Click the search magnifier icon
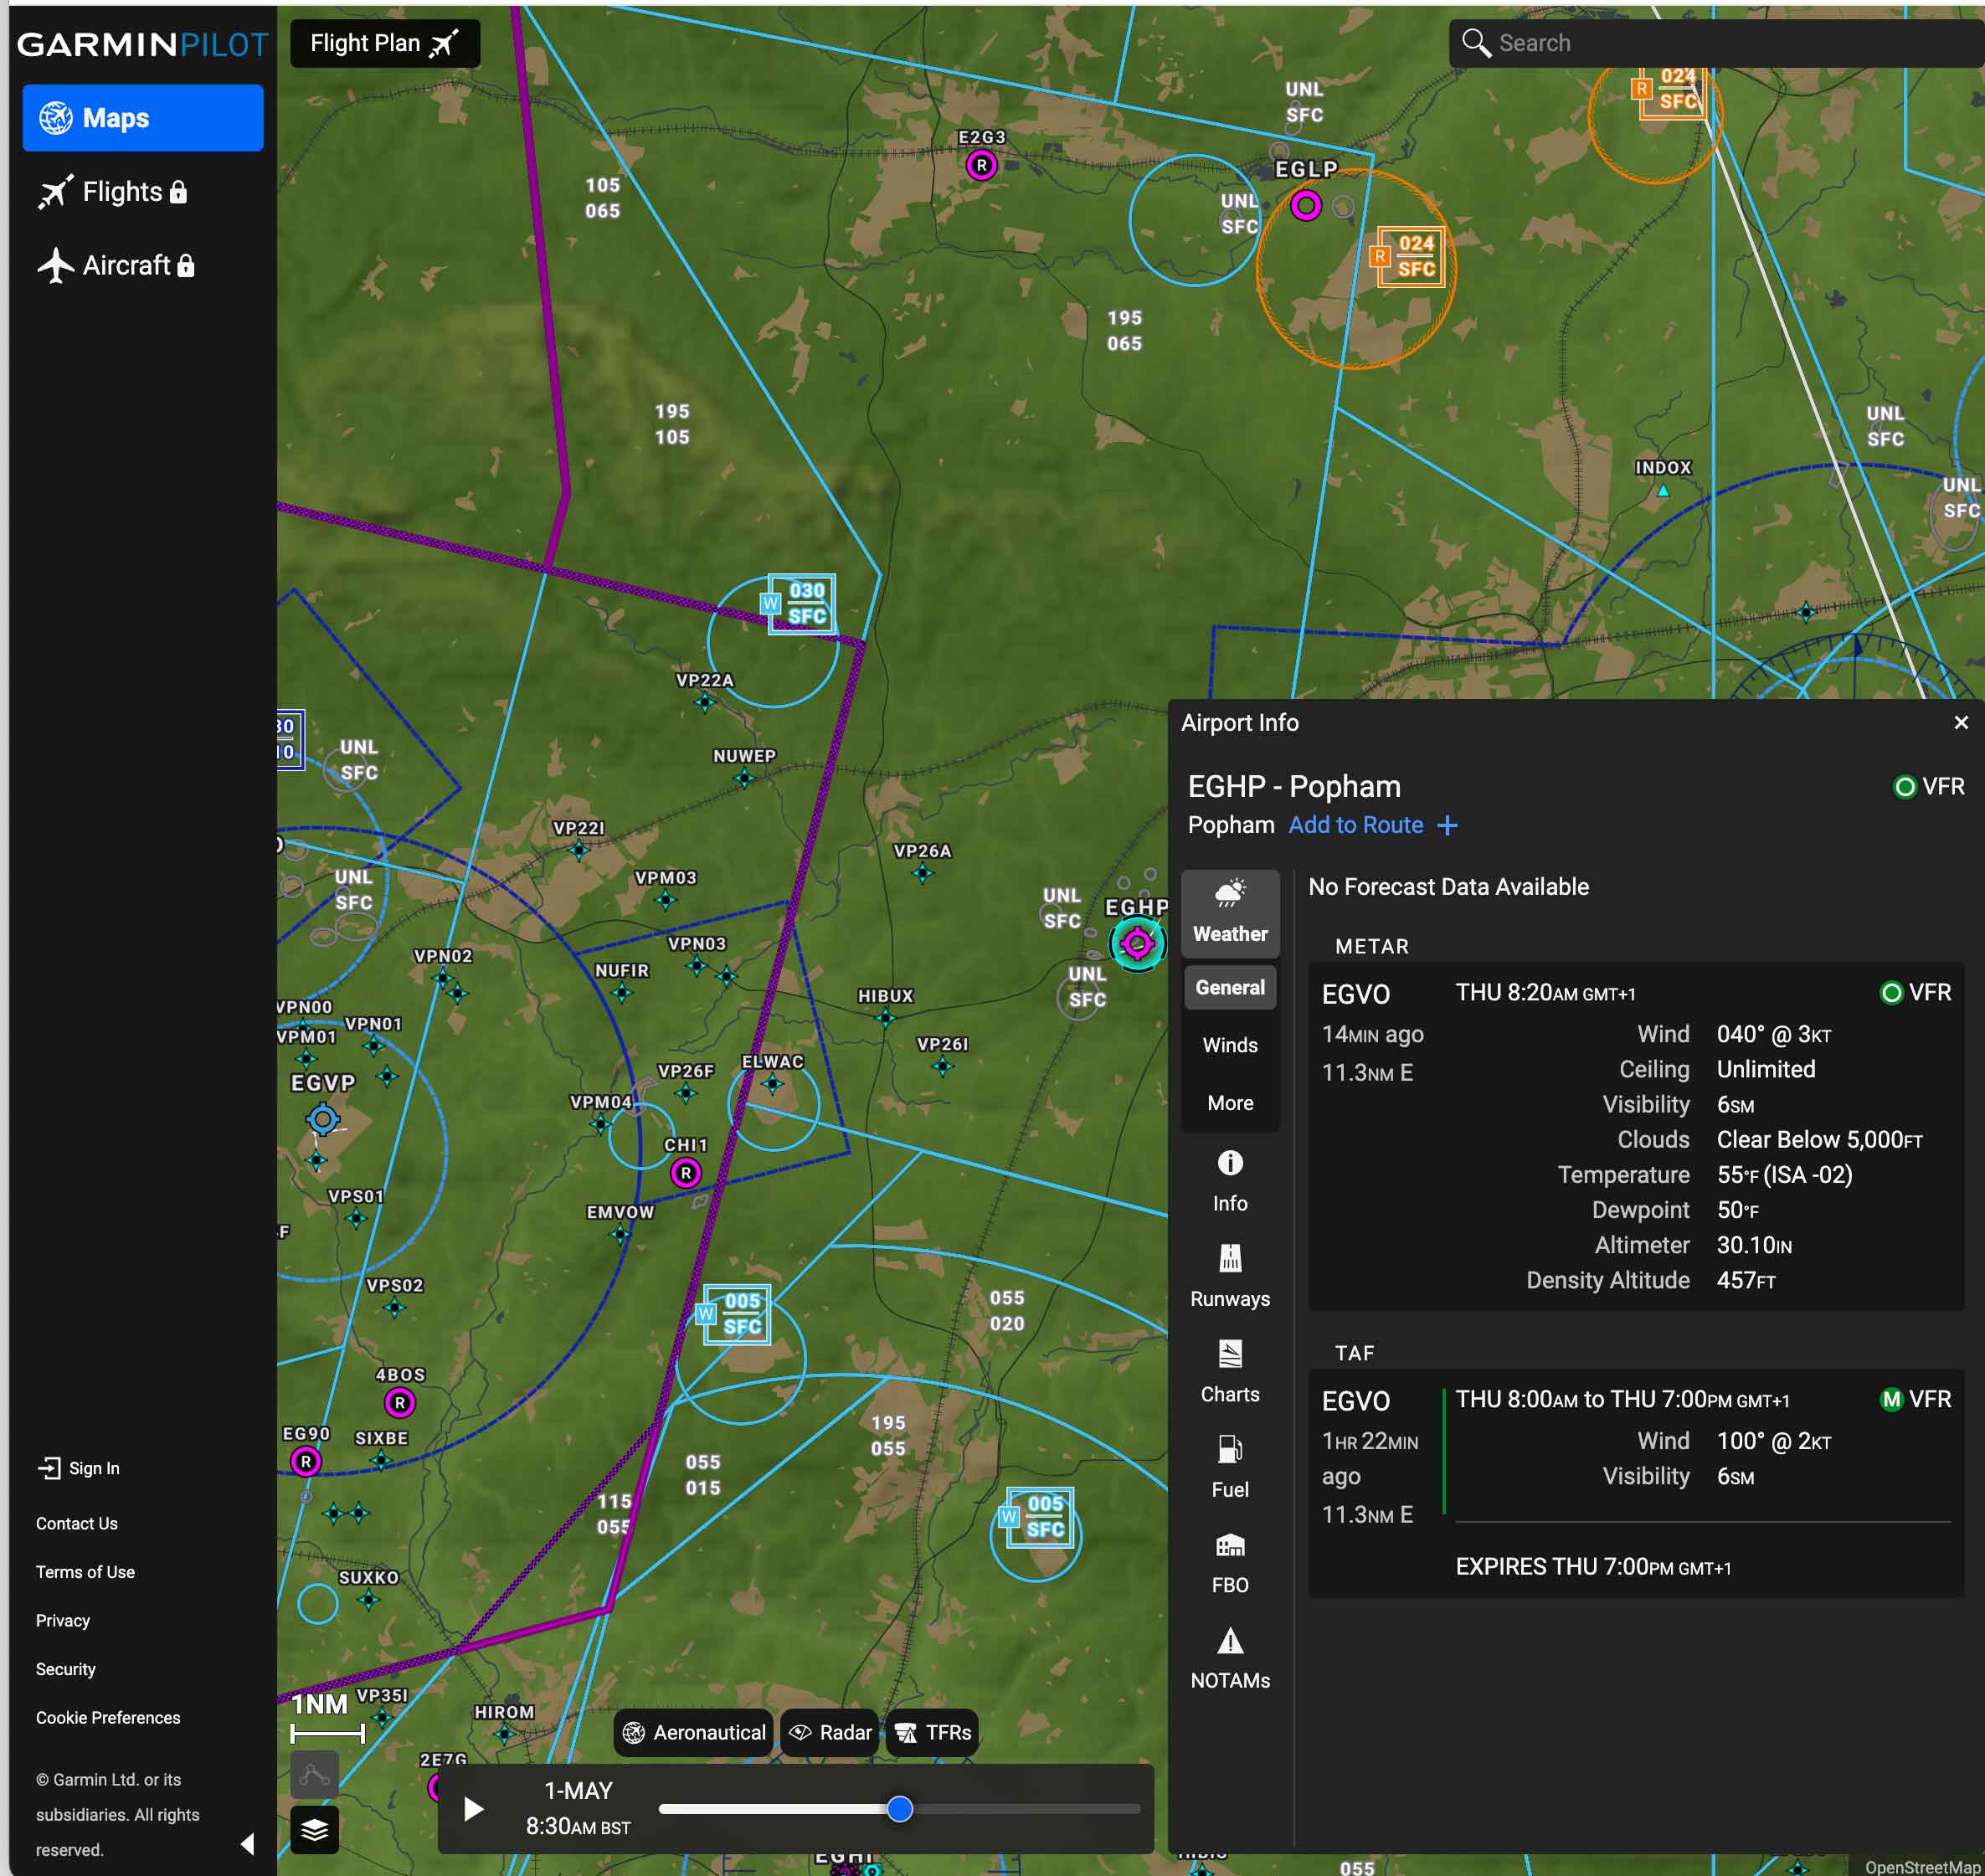The height and width of the screenshot is (1876, 1985). pyautogui.click(x=1475, y=43)
